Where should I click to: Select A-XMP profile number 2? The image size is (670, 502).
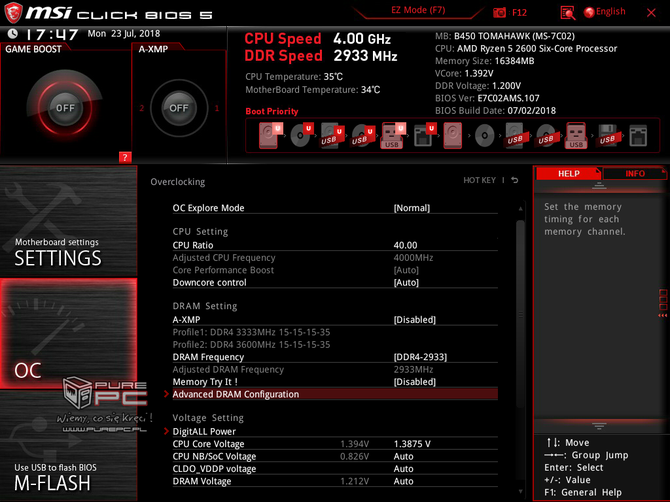coord(141,108)
